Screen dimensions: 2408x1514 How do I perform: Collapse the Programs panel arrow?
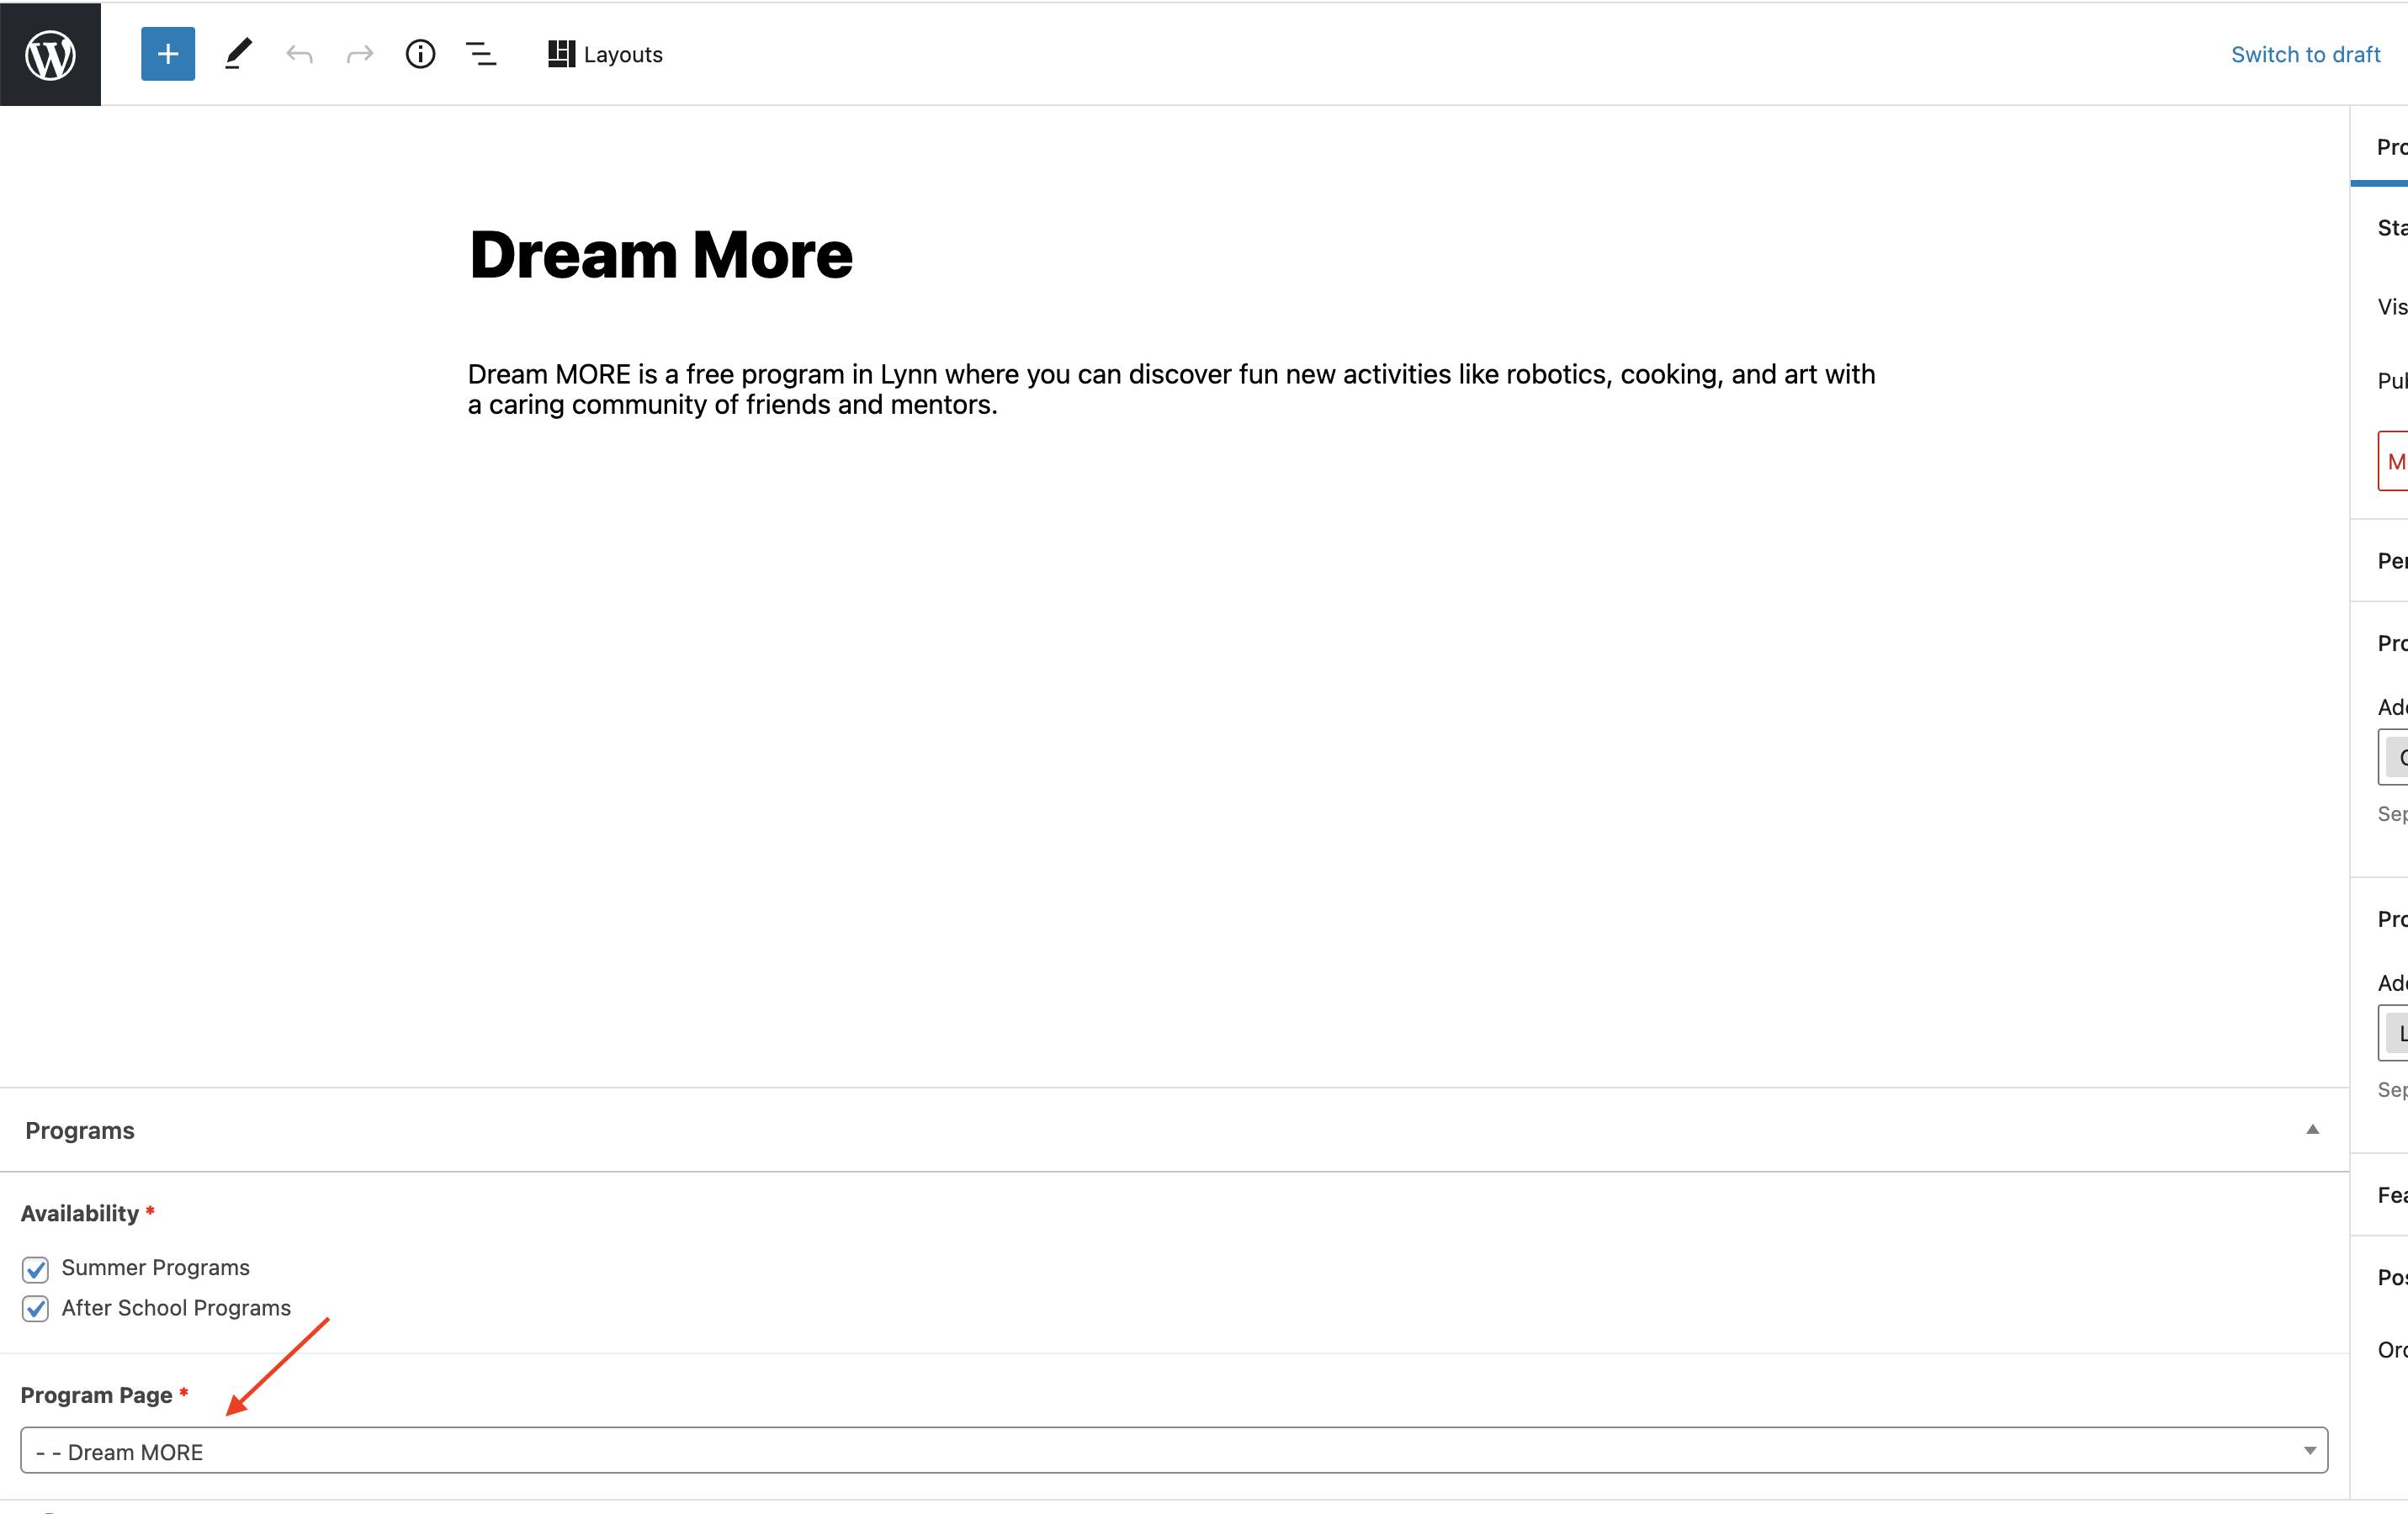coord(2312,1130)
